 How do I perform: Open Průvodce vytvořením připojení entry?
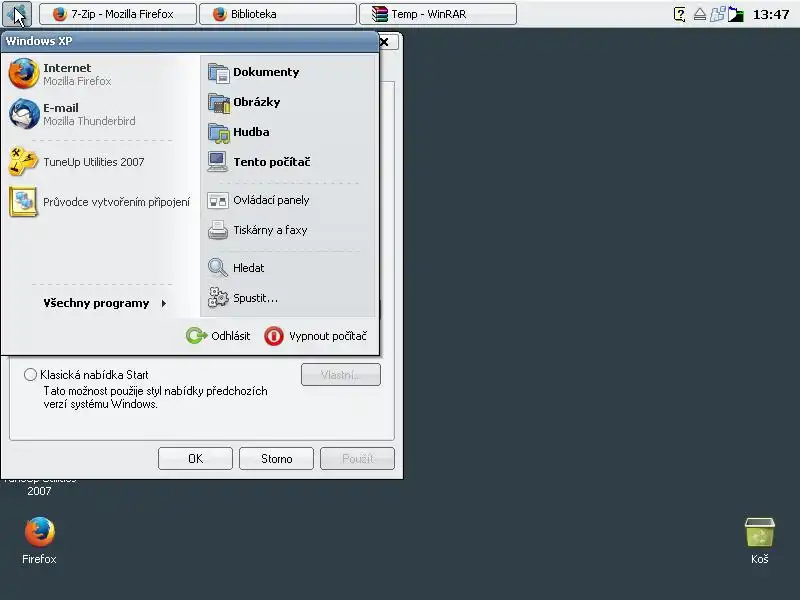point(101,202)
